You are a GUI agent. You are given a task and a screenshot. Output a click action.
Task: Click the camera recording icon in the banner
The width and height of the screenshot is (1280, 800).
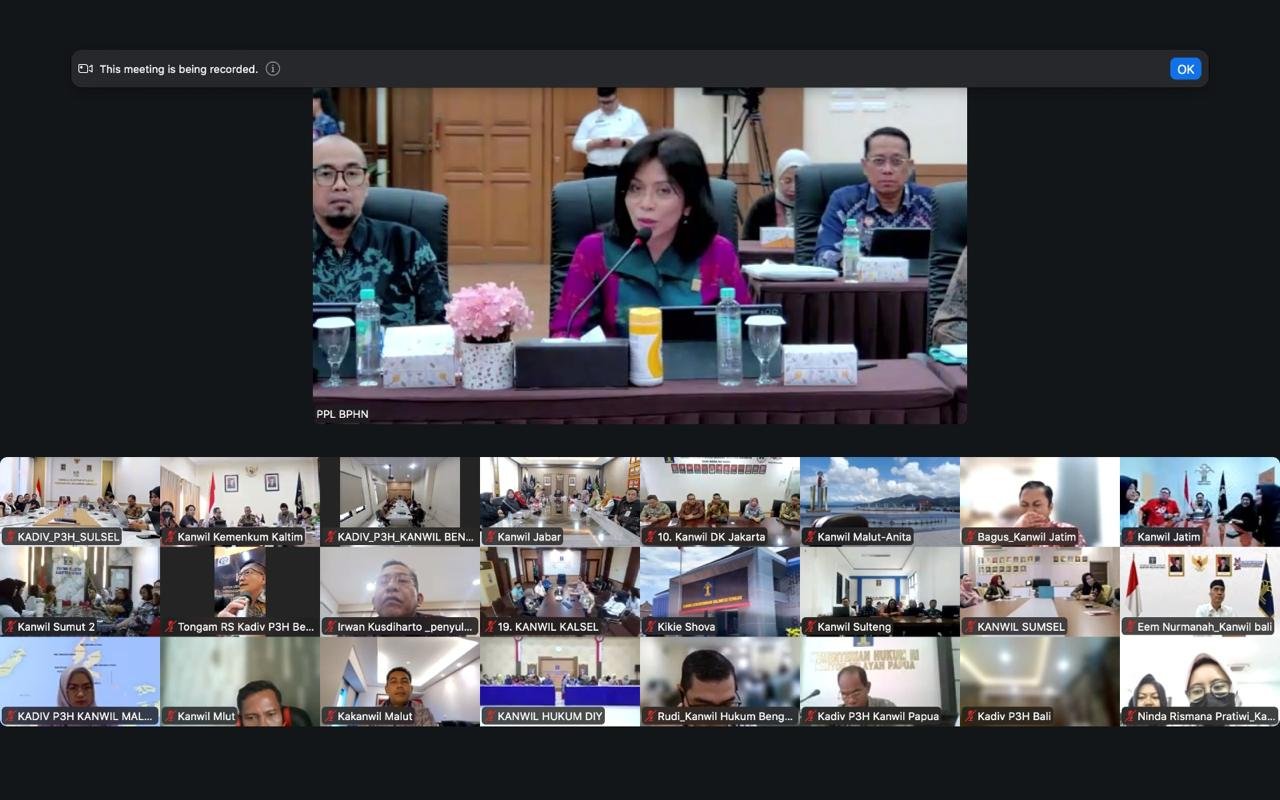[86, 69]
